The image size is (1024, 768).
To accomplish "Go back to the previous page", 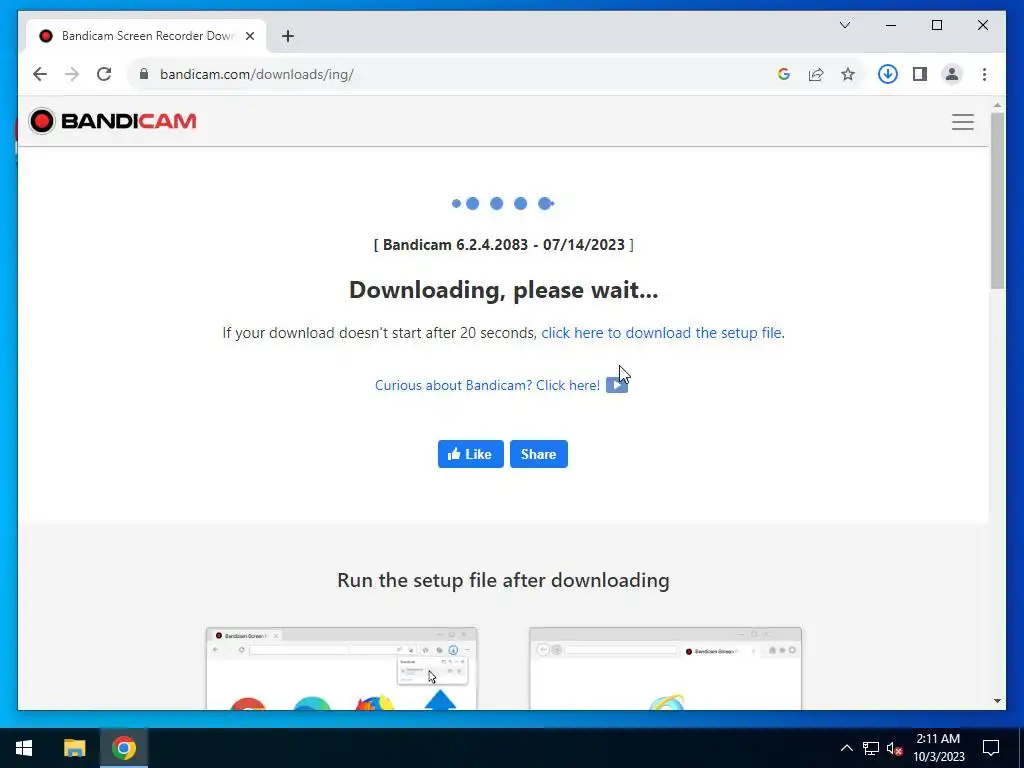I will point(40,74).
